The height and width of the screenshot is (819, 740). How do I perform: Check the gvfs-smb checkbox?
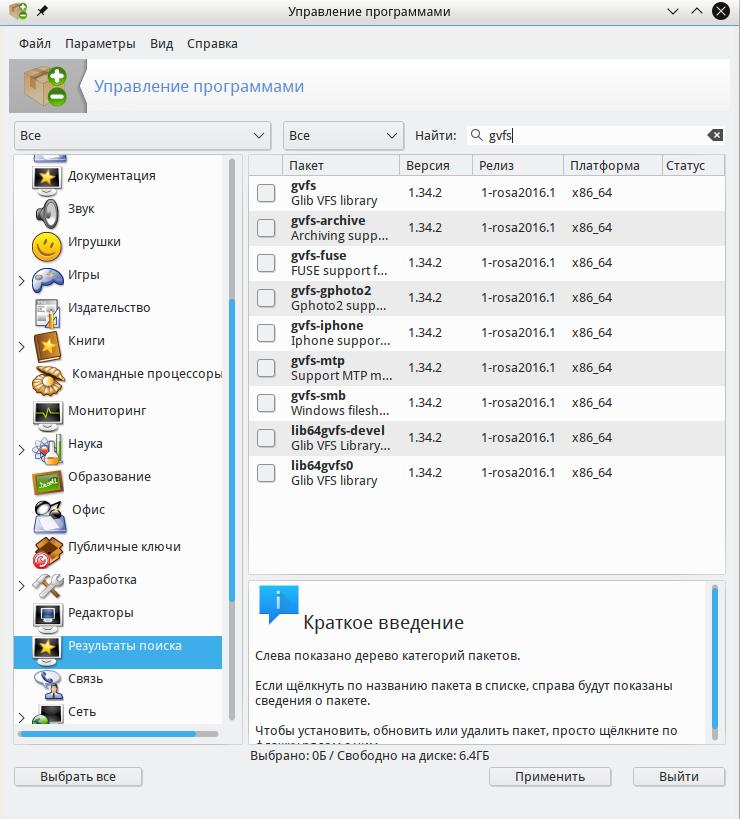[x=266, y=403]
